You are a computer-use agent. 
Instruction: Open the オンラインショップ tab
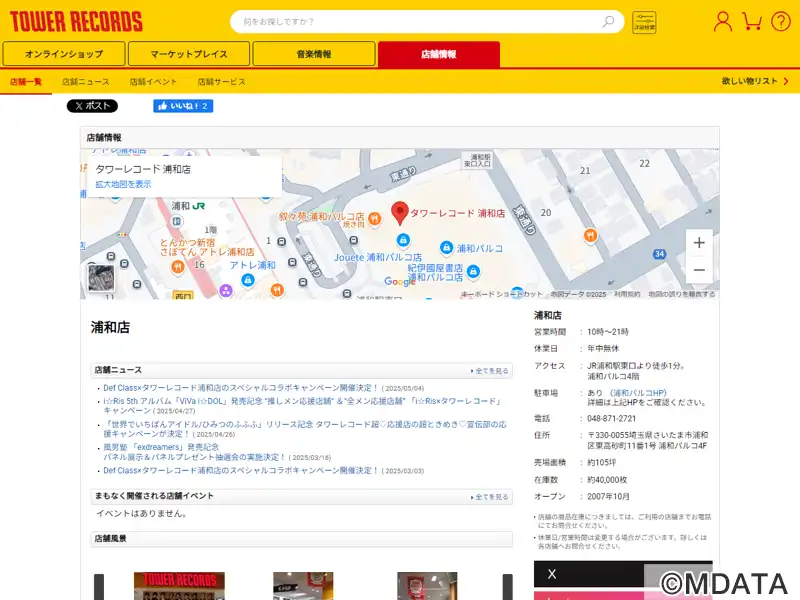64,54
